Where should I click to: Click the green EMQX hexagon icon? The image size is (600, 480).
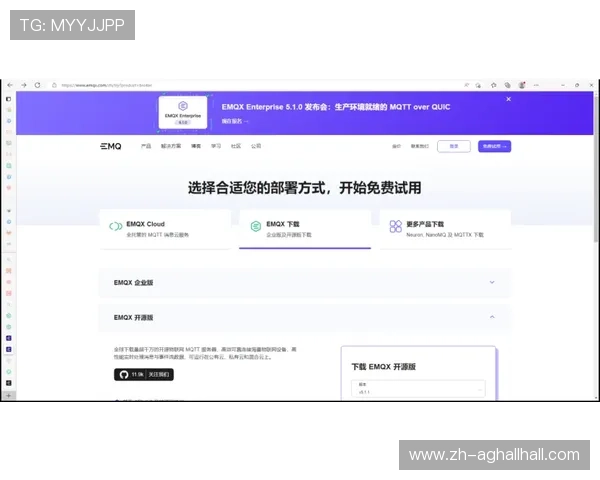tap(256, 226)
